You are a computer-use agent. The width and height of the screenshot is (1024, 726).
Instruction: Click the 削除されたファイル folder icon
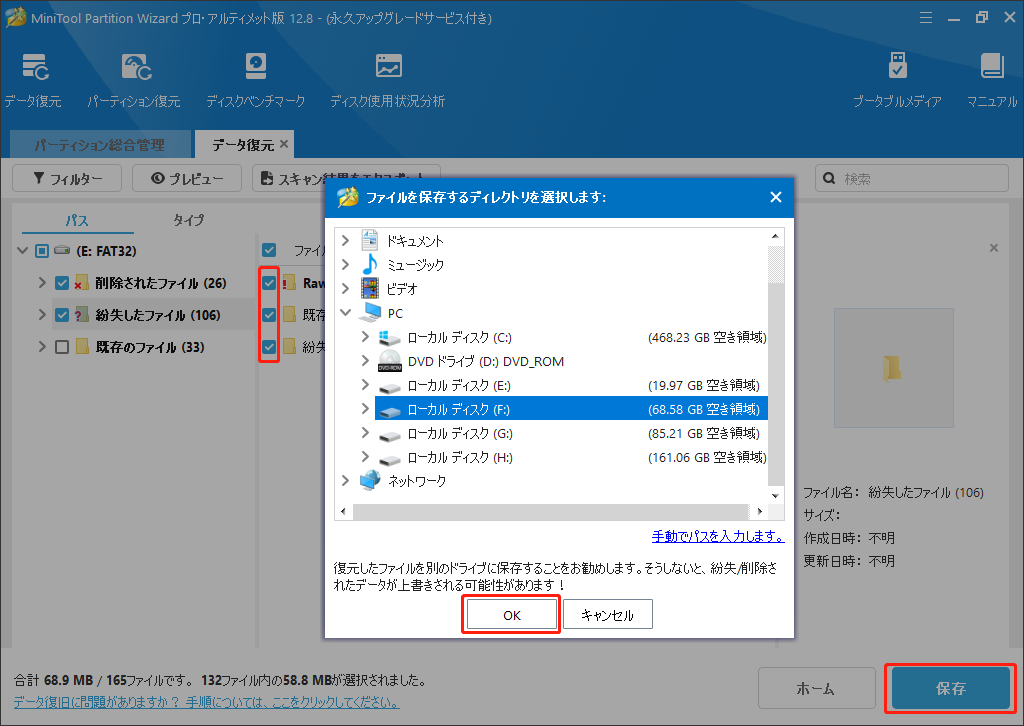coord(82,283)
